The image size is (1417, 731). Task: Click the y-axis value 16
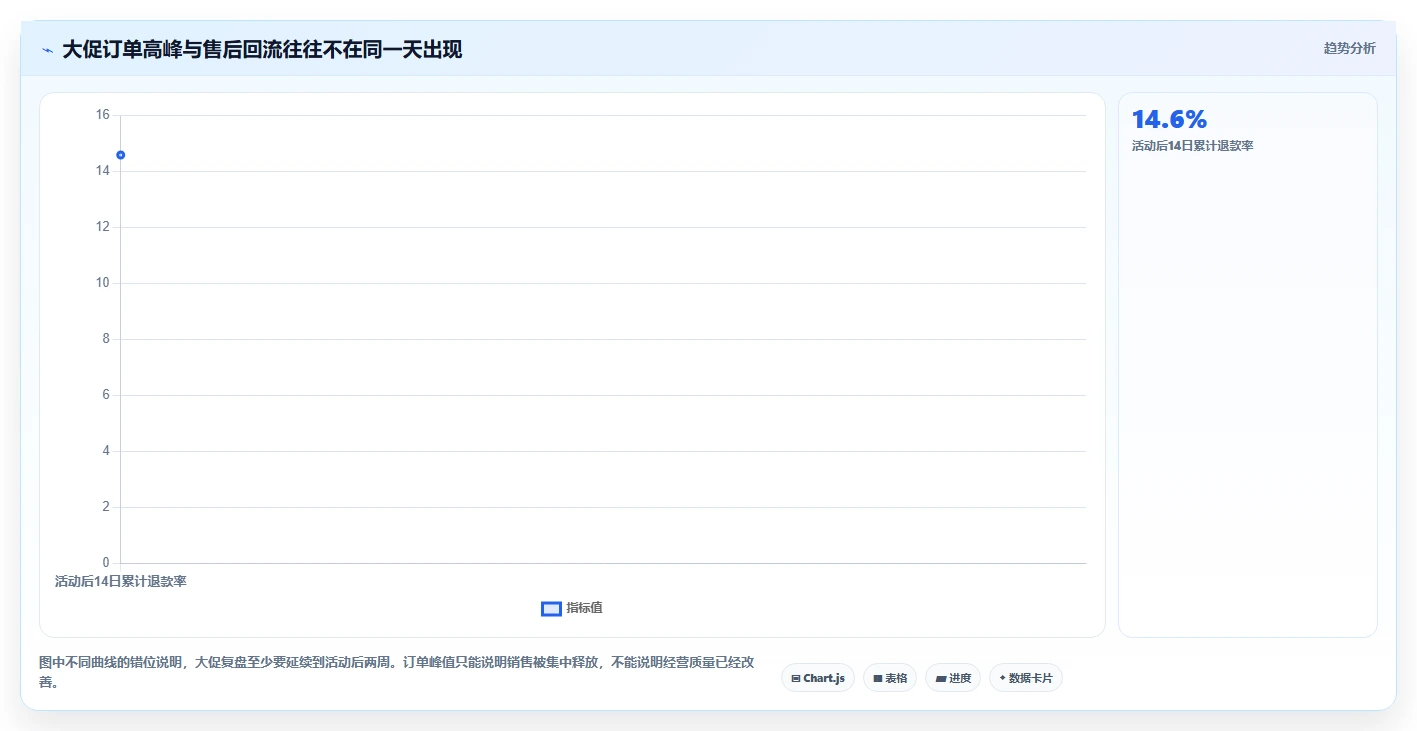pyautogui.click(x=102, y=115)
